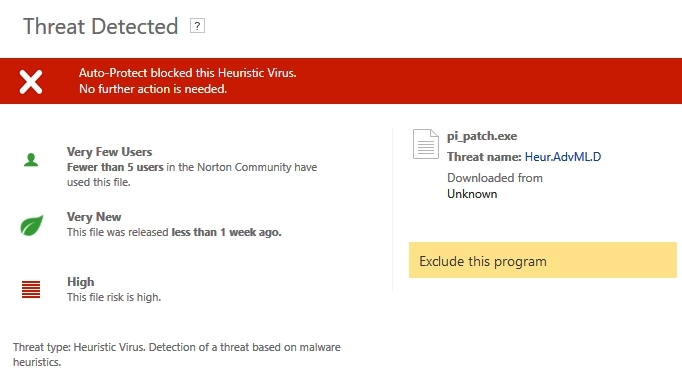
Task: Select the Very New heading
Action: (x=94, y=217)
